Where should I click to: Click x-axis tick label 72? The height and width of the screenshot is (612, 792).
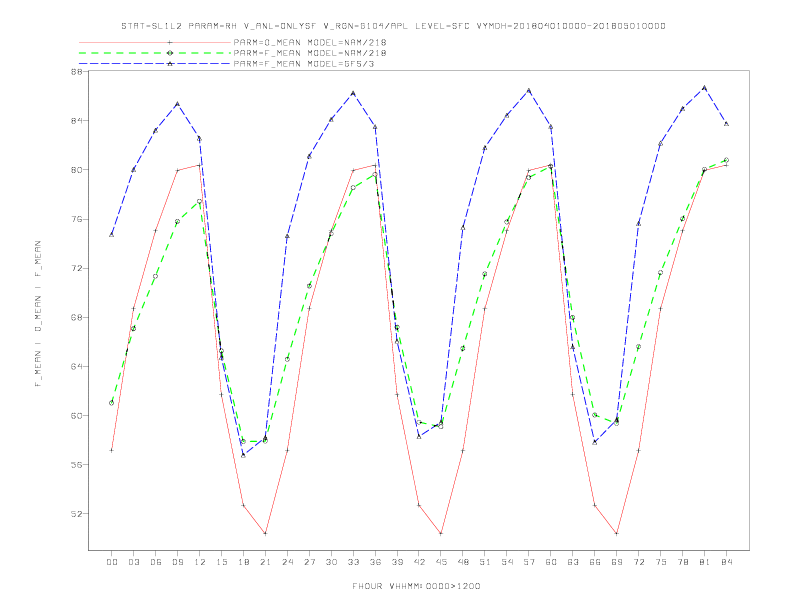638,562
